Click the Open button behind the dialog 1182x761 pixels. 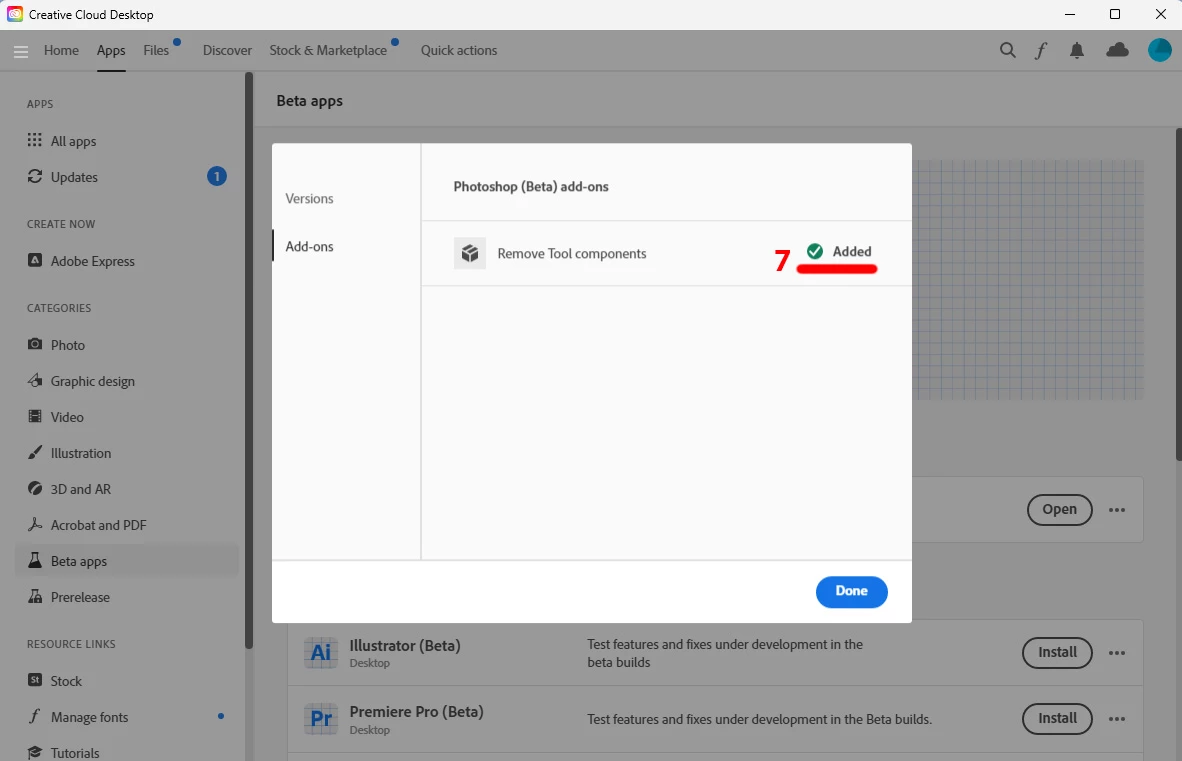[1059, 510]
